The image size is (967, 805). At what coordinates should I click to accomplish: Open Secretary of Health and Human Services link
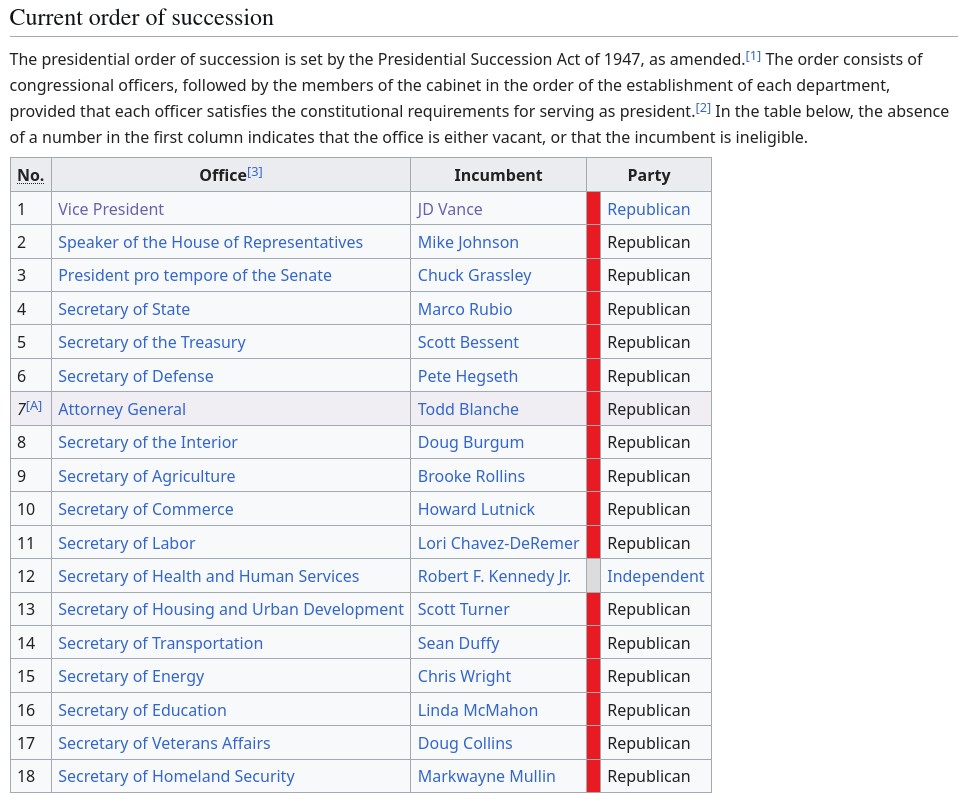point(209,576)
